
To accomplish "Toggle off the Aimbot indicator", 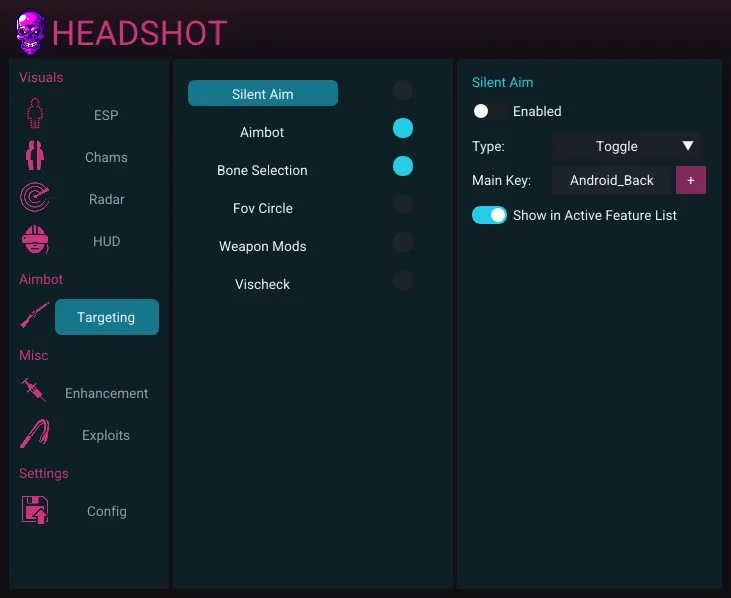I will pyautogui.click(x=403, y=128).
